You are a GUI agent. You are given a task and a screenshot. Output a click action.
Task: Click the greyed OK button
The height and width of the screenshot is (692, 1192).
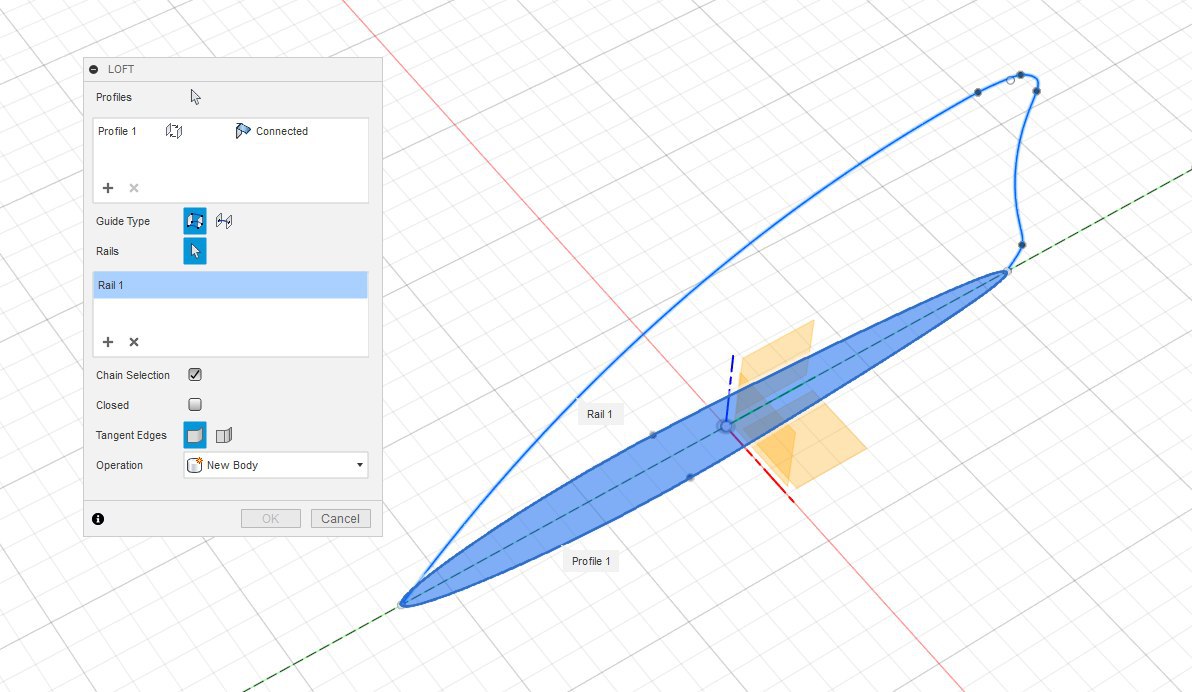pyautogui.click(x=271, y=519)
